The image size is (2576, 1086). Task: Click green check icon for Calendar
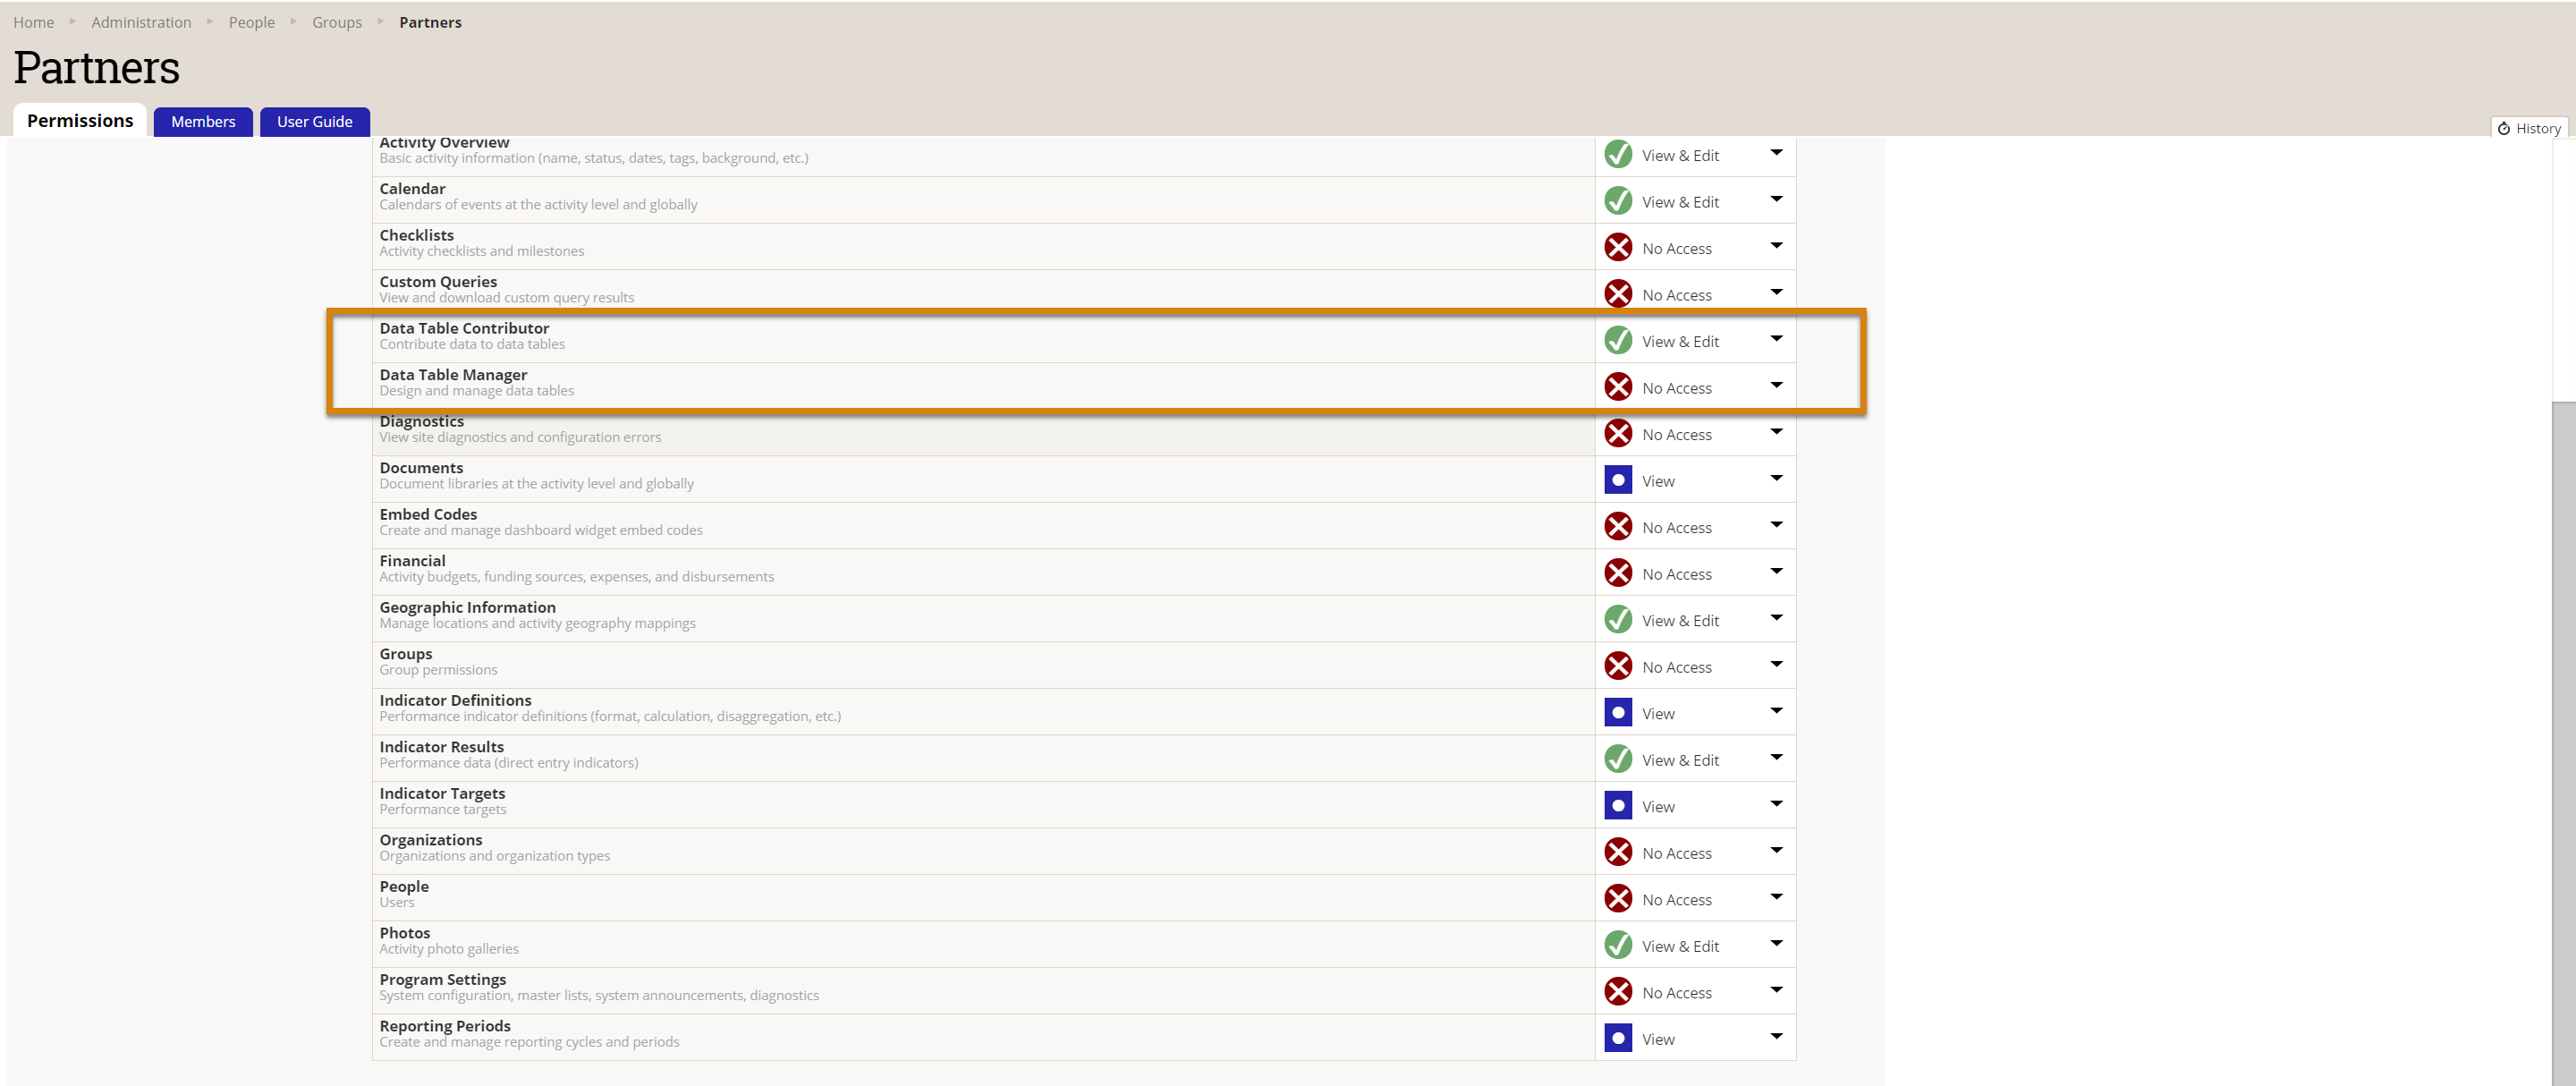click(x=1617, y=201)
